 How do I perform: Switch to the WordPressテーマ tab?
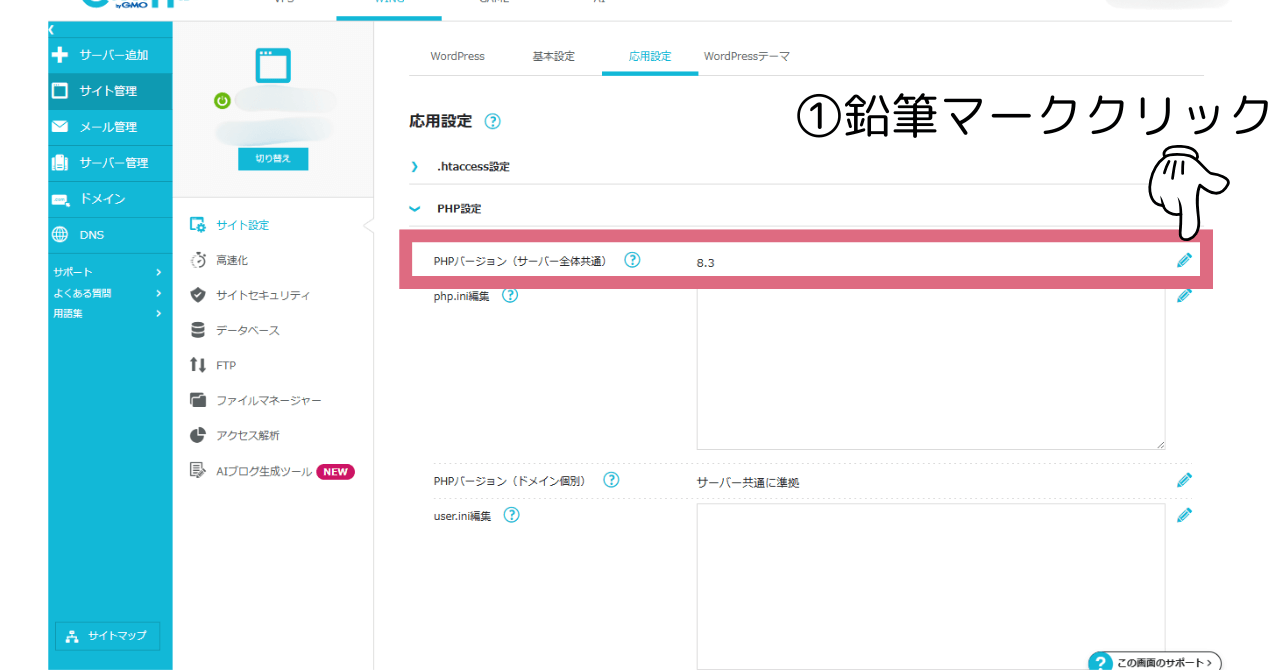pyautogui.click(x=746, y=56)
